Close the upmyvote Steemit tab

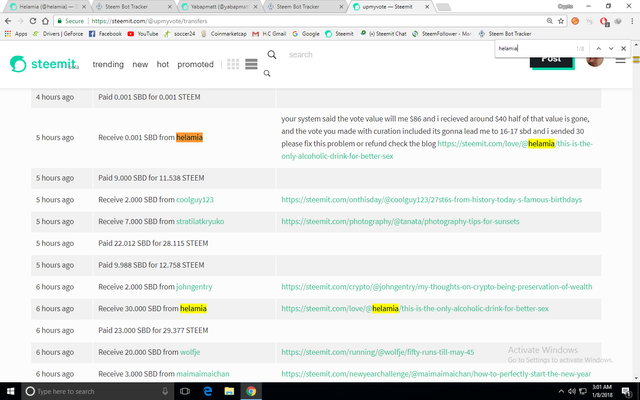pyautogui.click(x=427, y=7)
